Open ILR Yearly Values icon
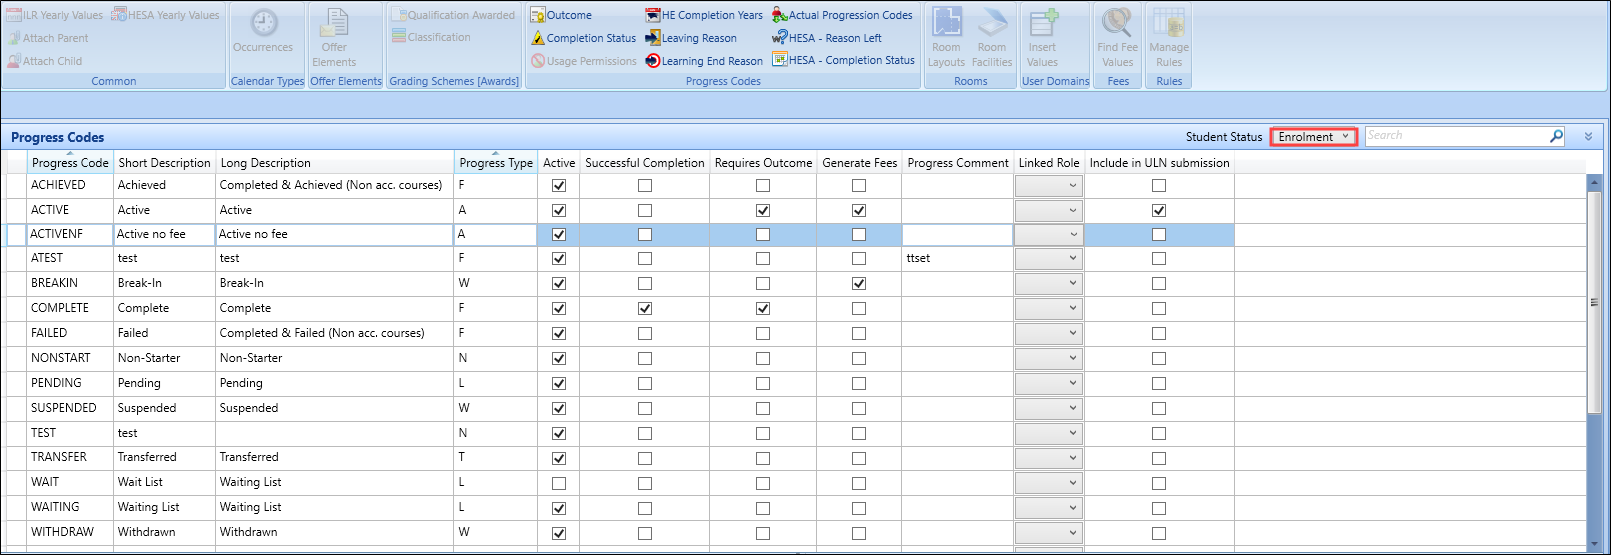The width and height of the screenshot is (1611, 555). click(15, 15)
